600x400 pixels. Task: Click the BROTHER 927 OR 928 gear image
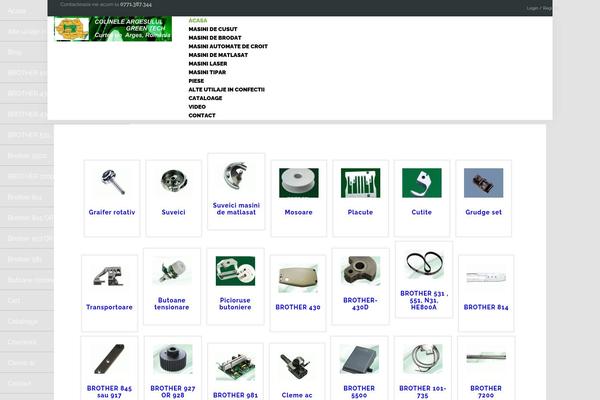pyautogui.click(x=173, y=359)
